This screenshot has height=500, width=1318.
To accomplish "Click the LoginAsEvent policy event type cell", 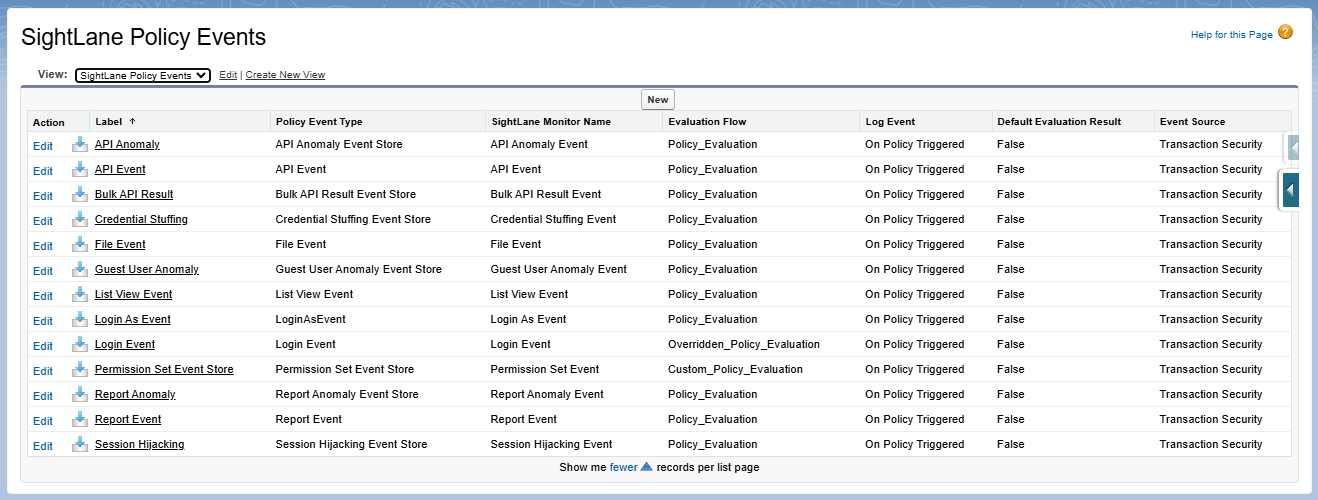I will pos(310,319).
